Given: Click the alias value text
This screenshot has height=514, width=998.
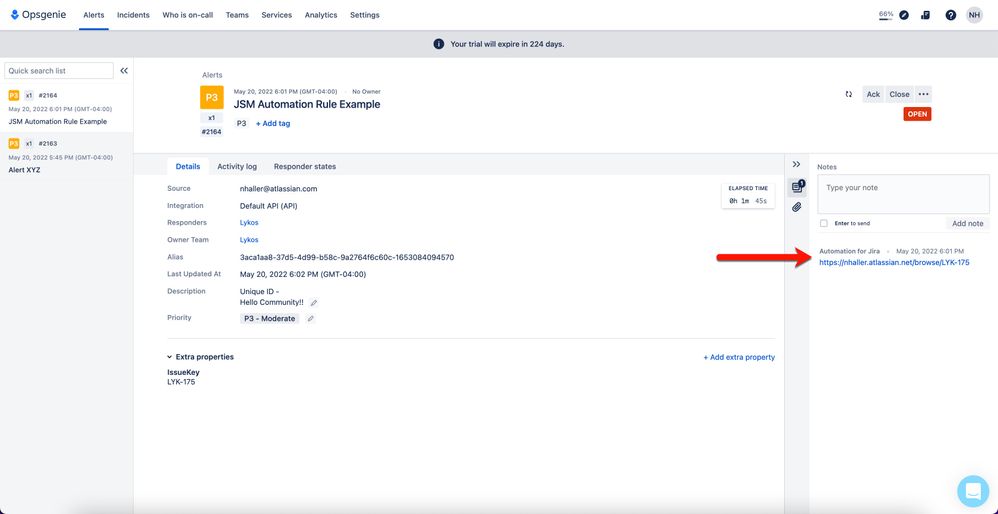Looking at the screenshot, I should [x=347, y=257].
